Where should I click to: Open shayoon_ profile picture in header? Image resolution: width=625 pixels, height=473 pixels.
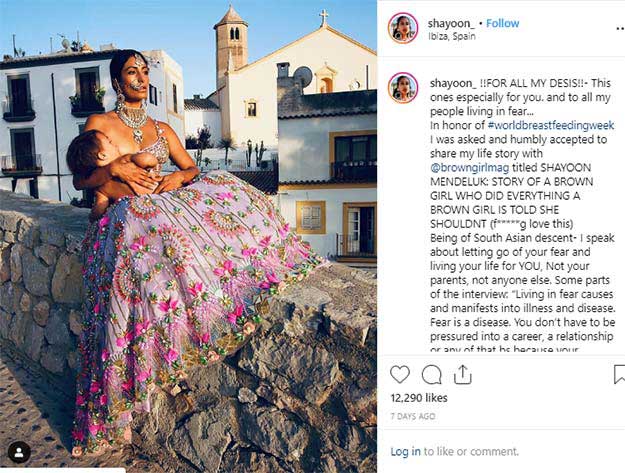tap(403, 27)
